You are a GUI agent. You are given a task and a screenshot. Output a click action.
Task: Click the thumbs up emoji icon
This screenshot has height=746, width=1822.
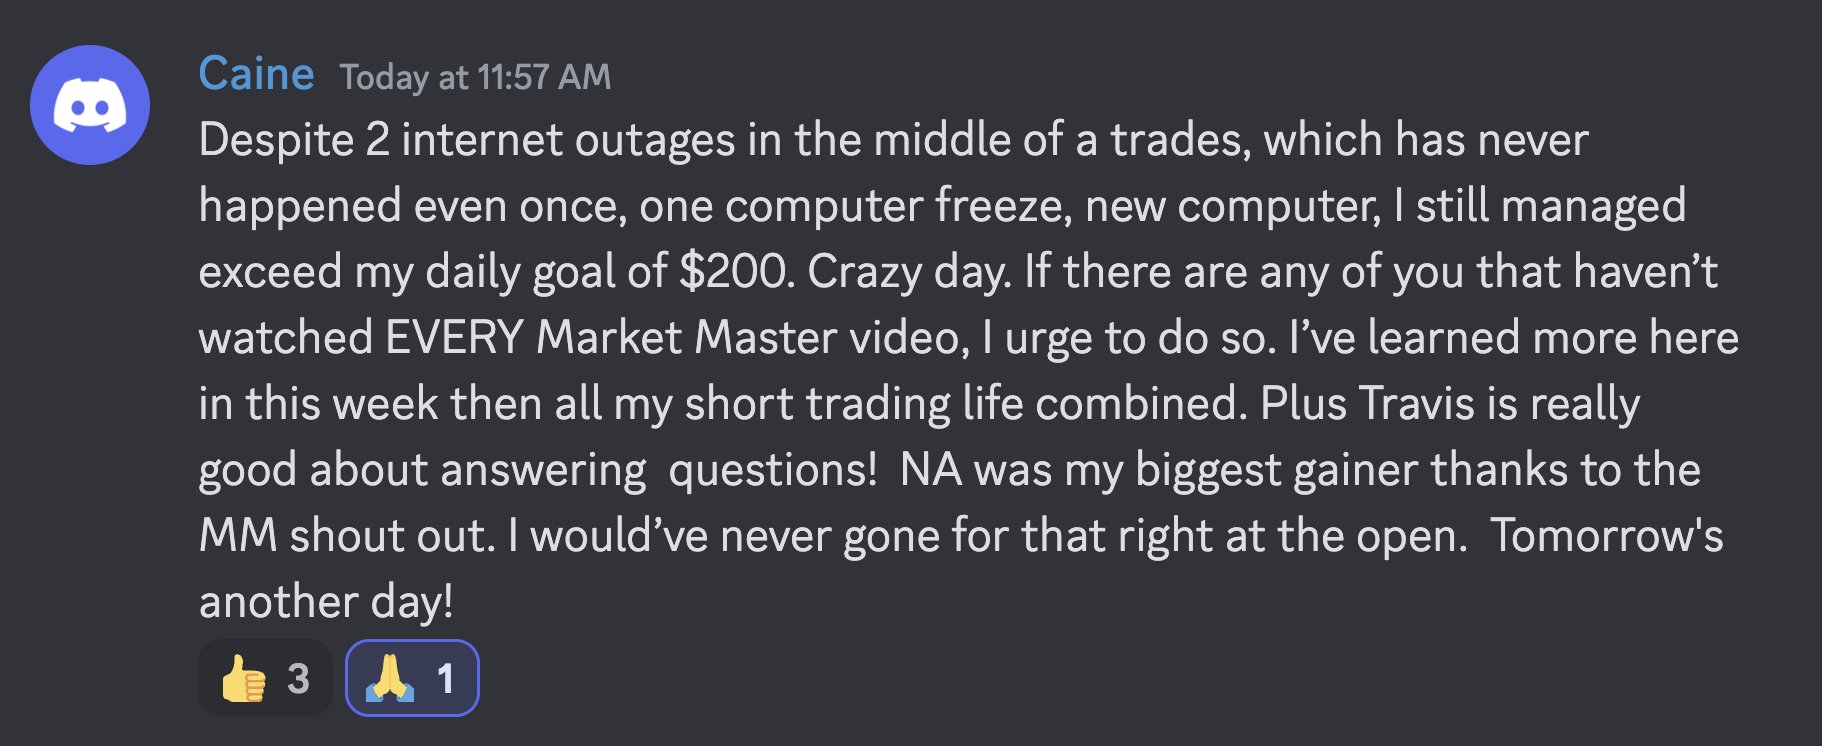(x=243, y=679)
